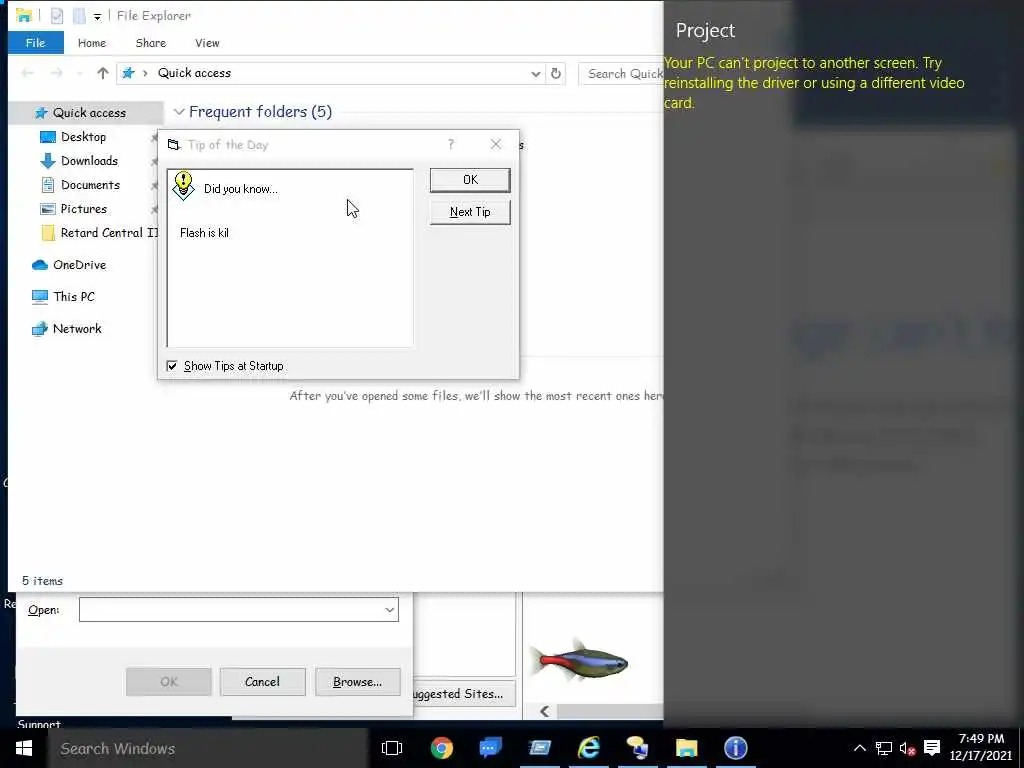Click the Search Windows taskbar box
The width and height of the screenshot is (1024, 768).
click(208, 748)
